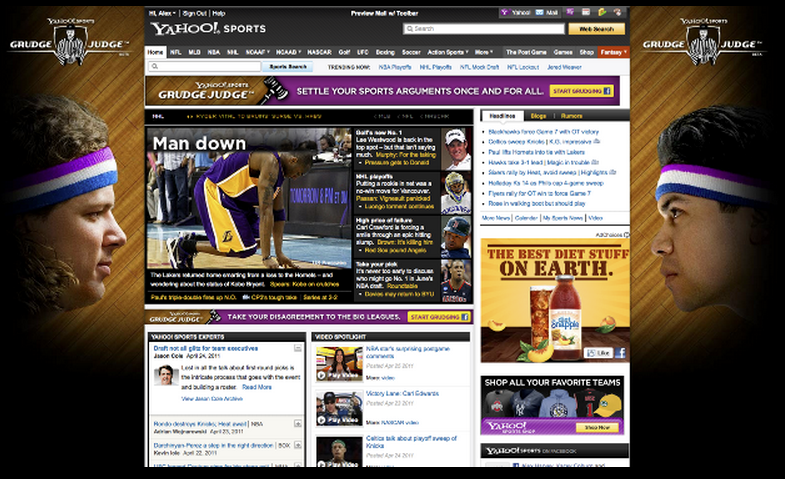The height and width of the screenshot is (479, 785).
Task: Open the NBA Playoffs trending link
Action: point(395,67)
